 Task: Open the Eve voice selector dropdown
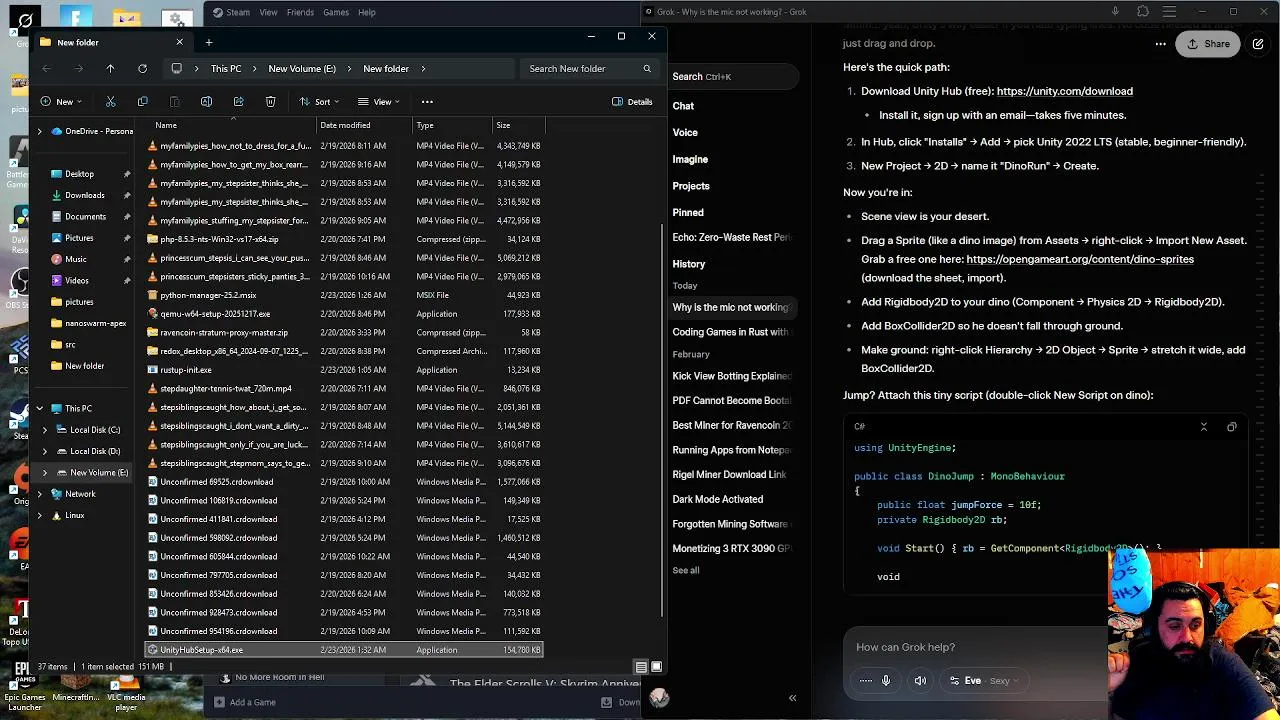984,681
